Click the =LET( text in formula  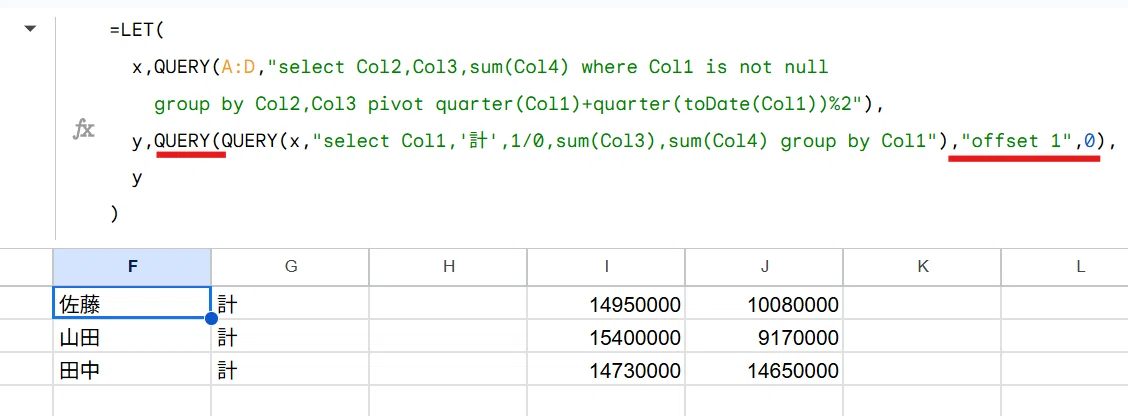(x=137, y=31)
